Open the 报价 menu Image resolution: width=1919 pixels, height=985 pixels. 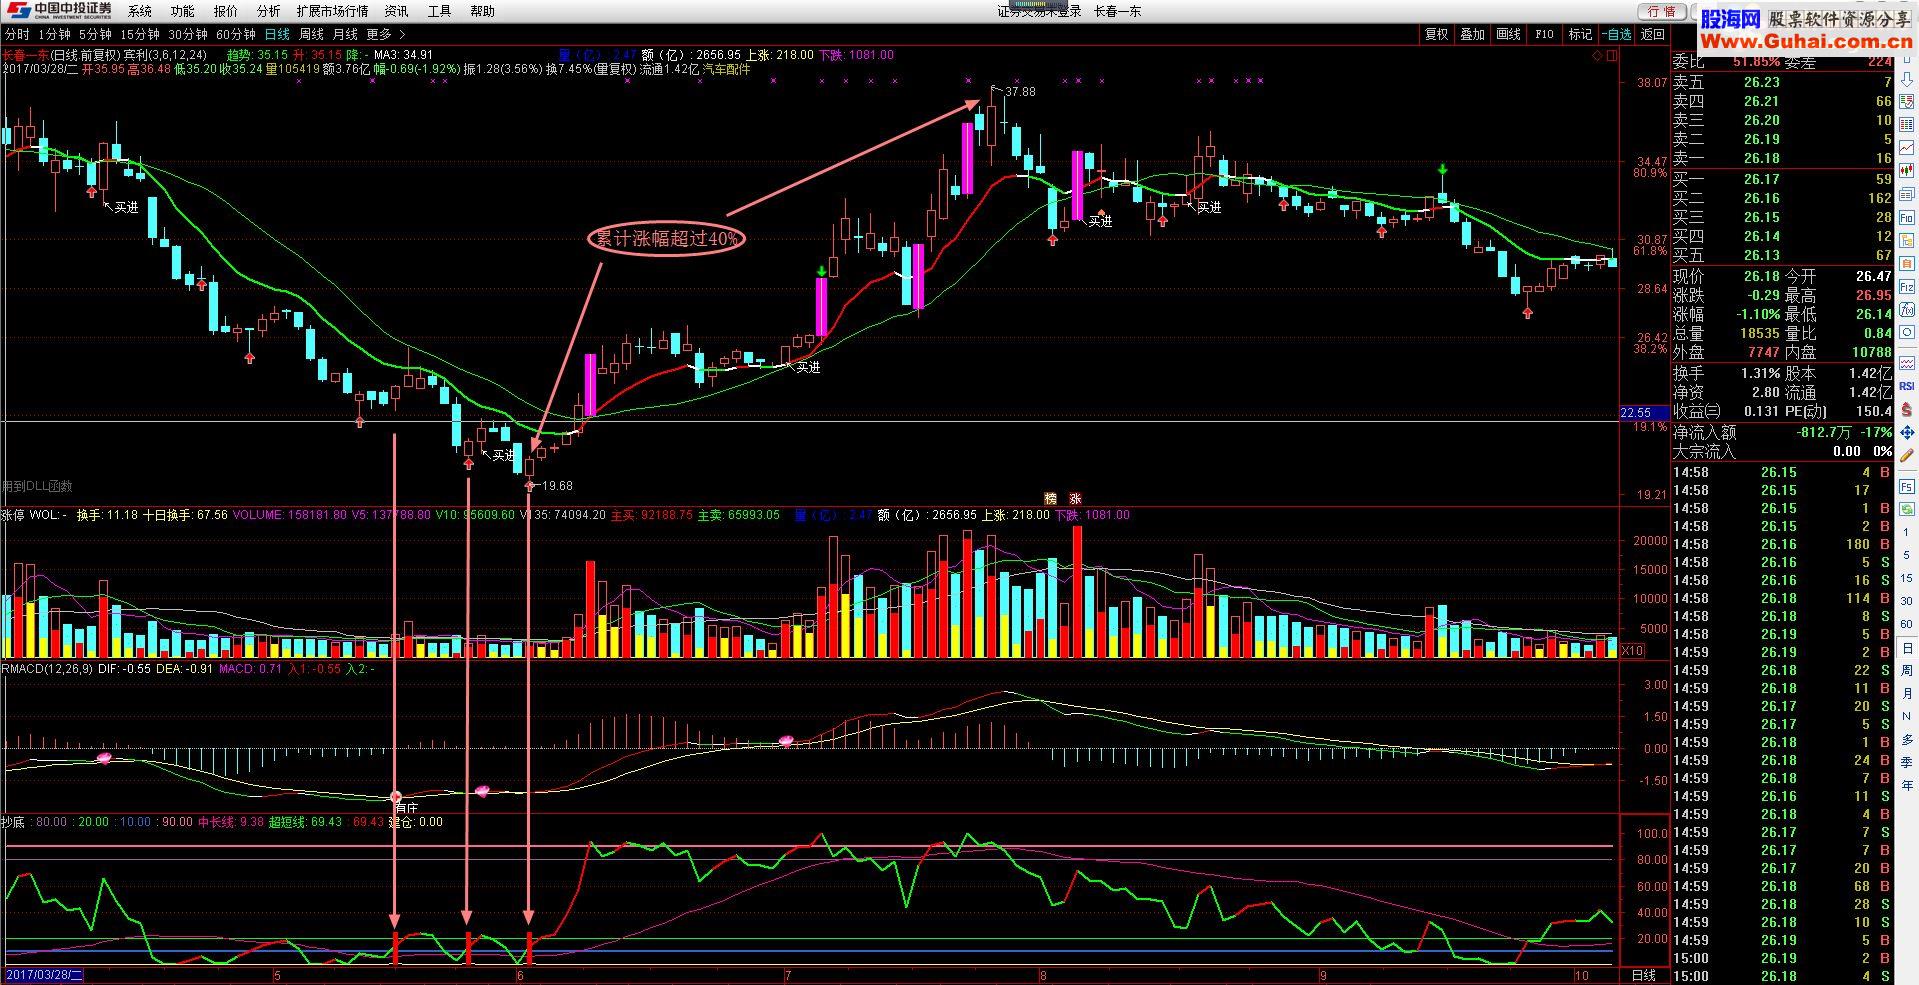point(226,11)
